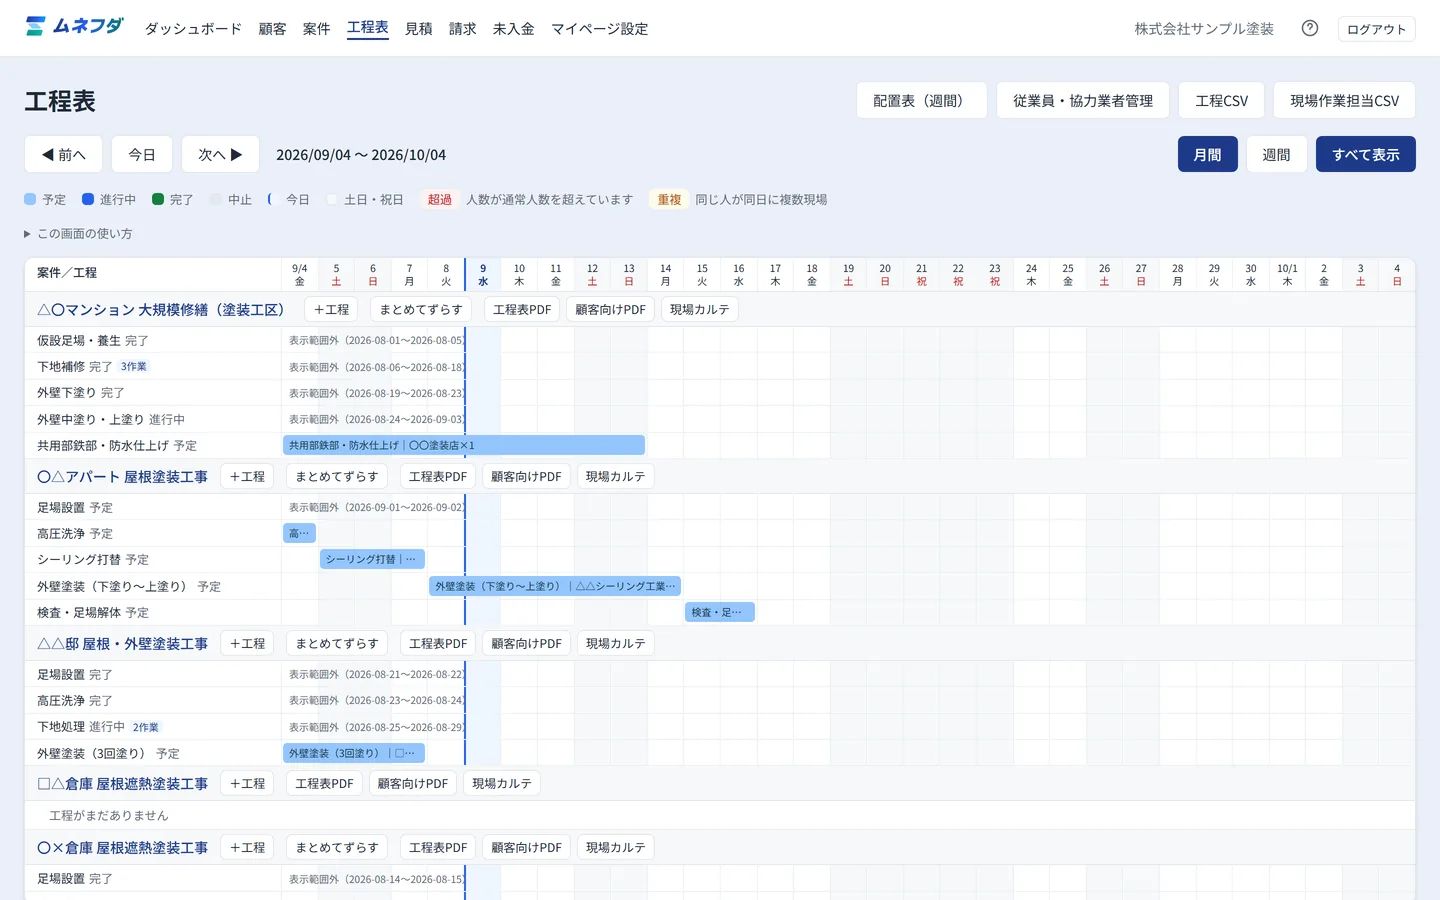Screen dimensions: 1440x900
Task: Click the 重複 legend badge
Action: tap(669, 200)
